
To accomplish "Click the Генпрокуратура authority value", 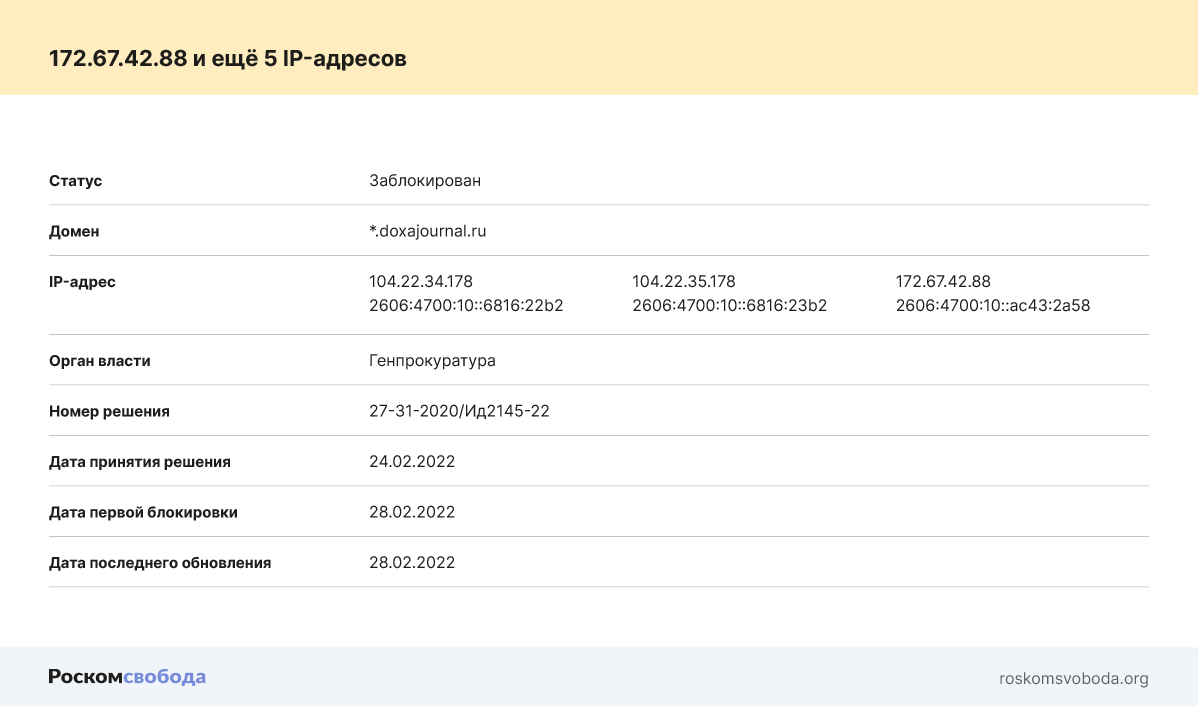I will (x=432, y=361).
